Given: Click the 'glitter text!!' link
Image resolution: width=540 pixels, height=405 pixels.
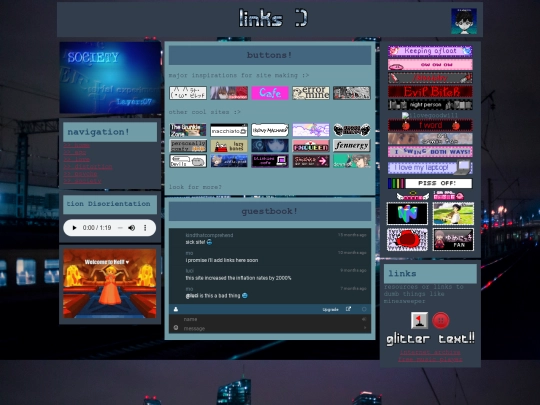Looking at the screenshot, I should 430,339.
